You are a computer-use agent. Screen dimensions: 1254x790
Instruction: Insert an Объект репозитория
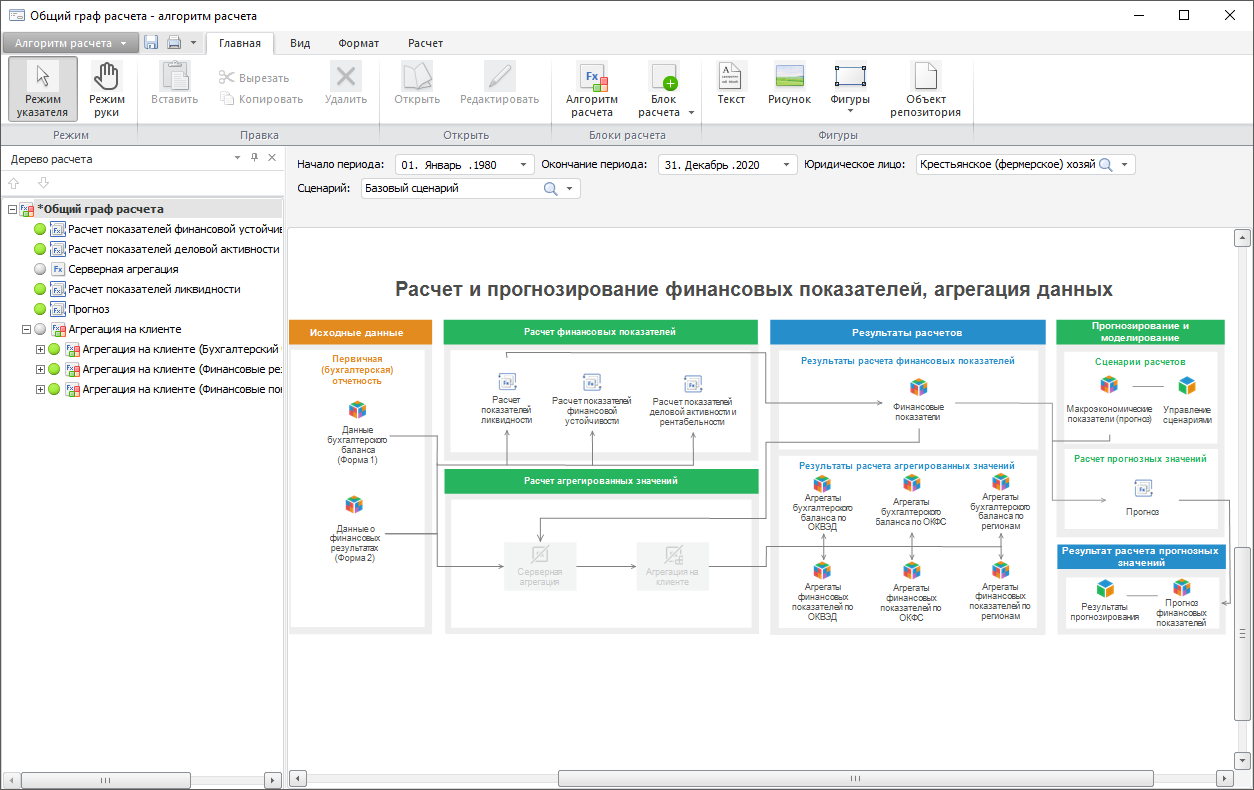point(925,89)
